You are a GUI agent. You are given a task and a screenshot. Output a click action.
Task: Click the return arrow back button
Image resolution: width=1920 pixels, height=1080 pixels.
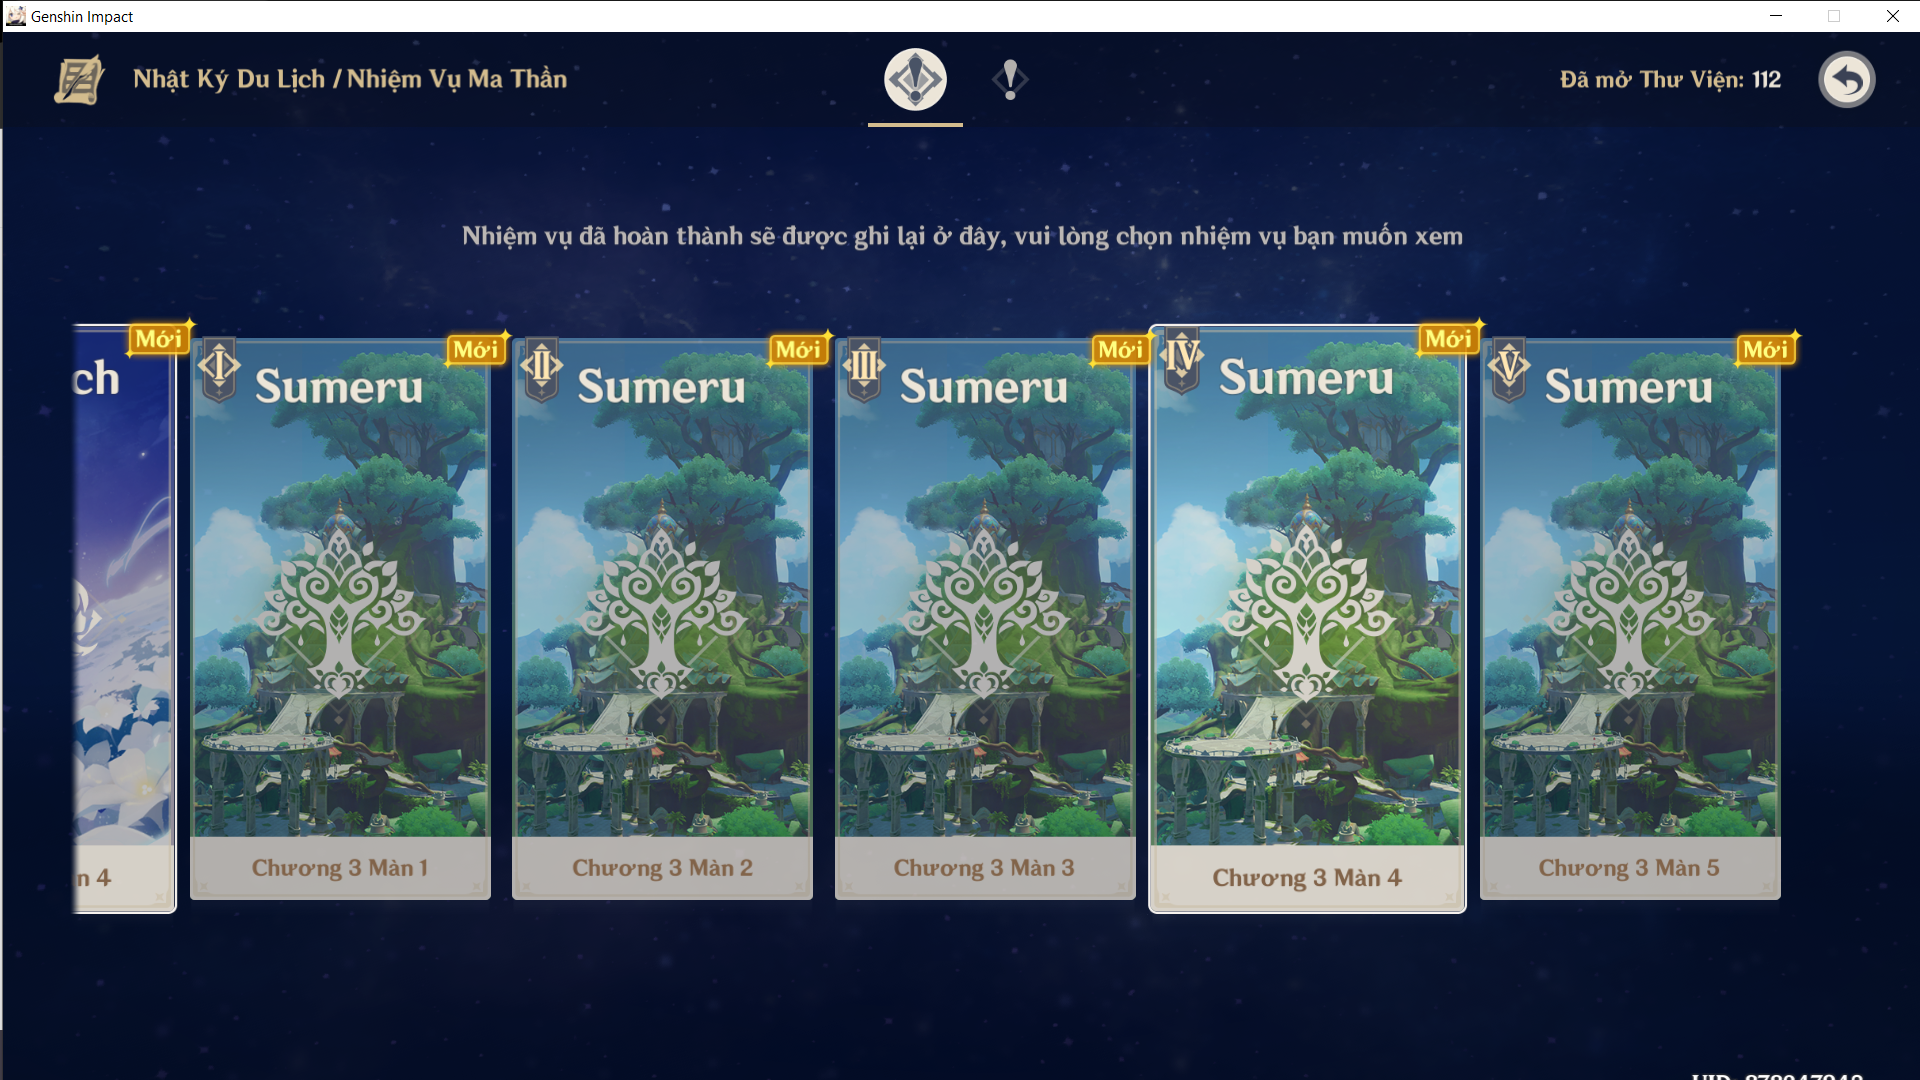(x=1846, y=80)
